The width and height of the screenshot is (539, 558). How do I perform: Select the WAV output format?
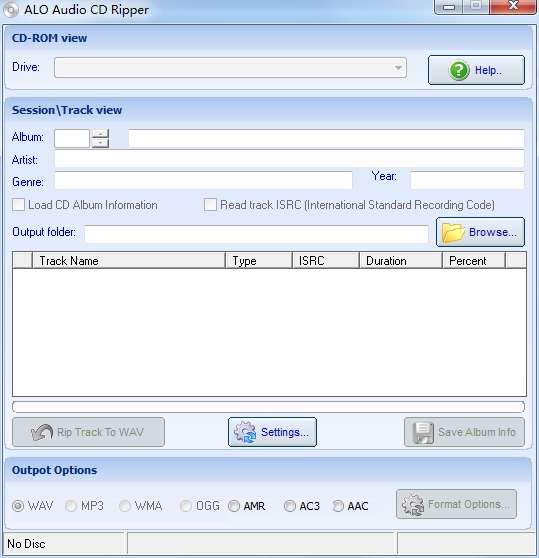point(18,506)
